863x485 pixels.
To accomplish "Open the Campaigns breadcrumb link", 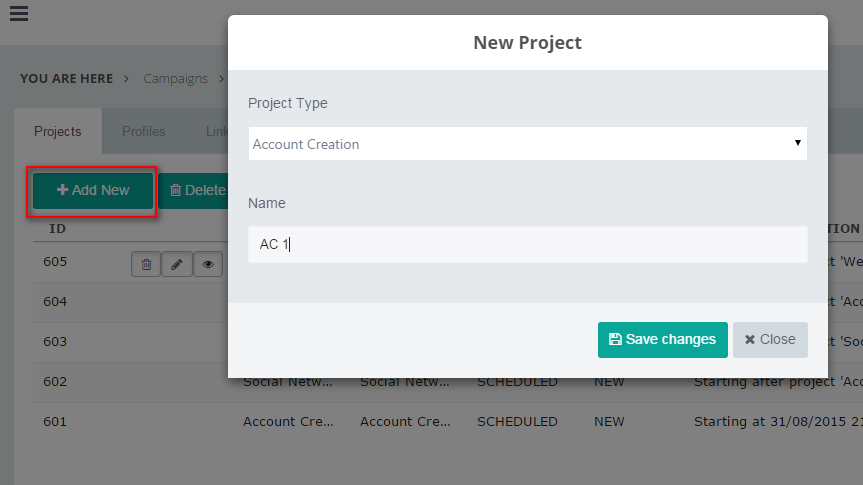I will [176, 79].
